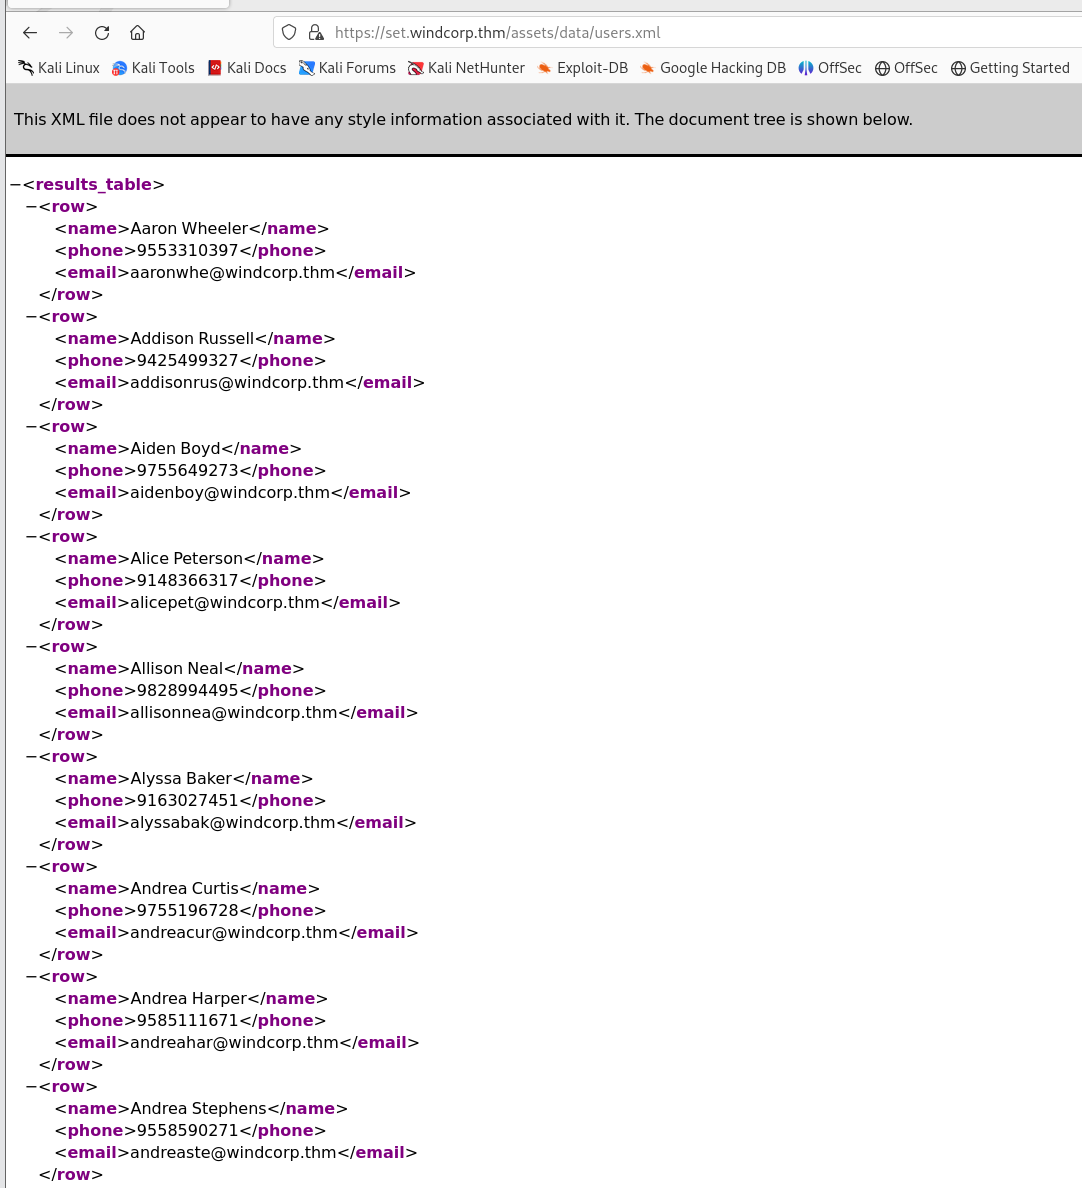Screen dimensions: 1082x1188
Task: Click the Forward navigation arrow
Action: [66, 33]
